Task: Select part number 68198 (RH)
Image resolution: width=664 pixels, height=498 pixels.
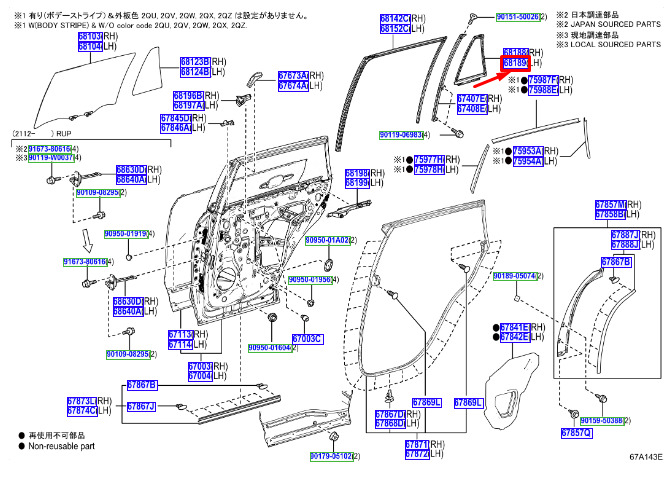Action: pos(357,173)
